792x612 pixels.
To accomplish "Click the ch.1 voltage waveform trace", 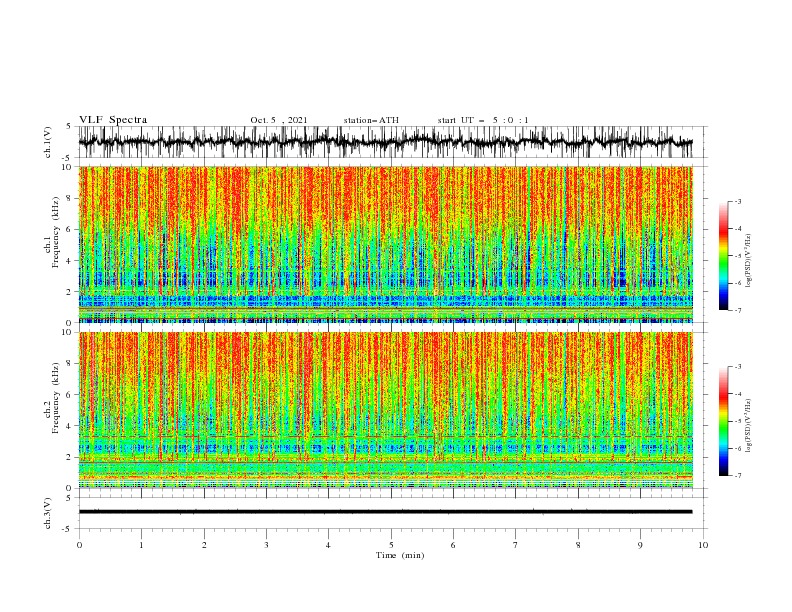I will (385, 142).
